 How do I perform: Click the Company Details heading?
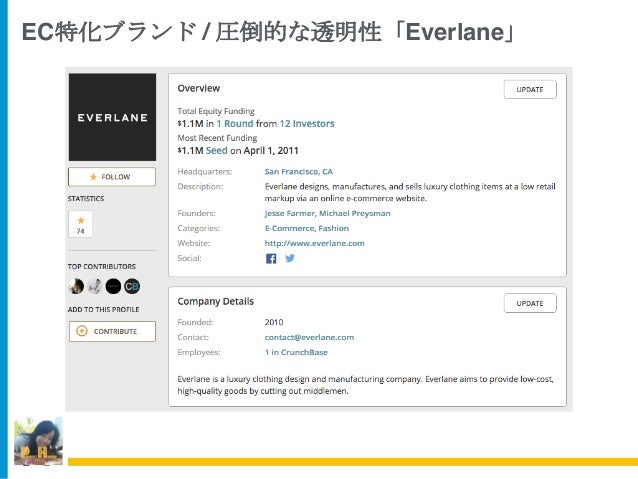pos(216,302)
